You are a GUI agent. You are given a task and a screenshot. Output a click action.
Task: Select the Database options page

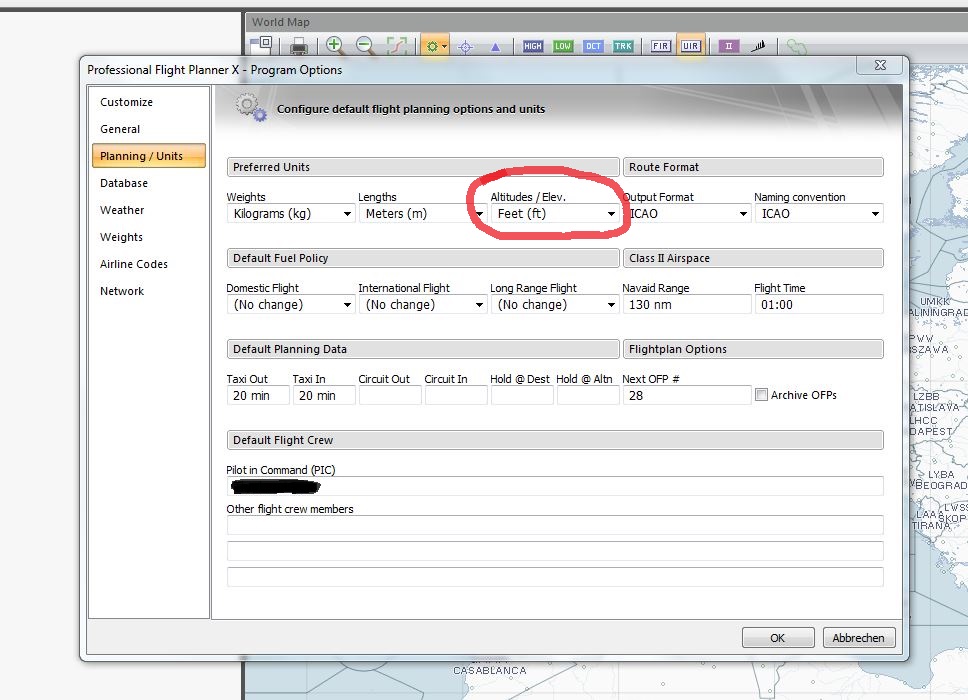[x=148, y=183]
